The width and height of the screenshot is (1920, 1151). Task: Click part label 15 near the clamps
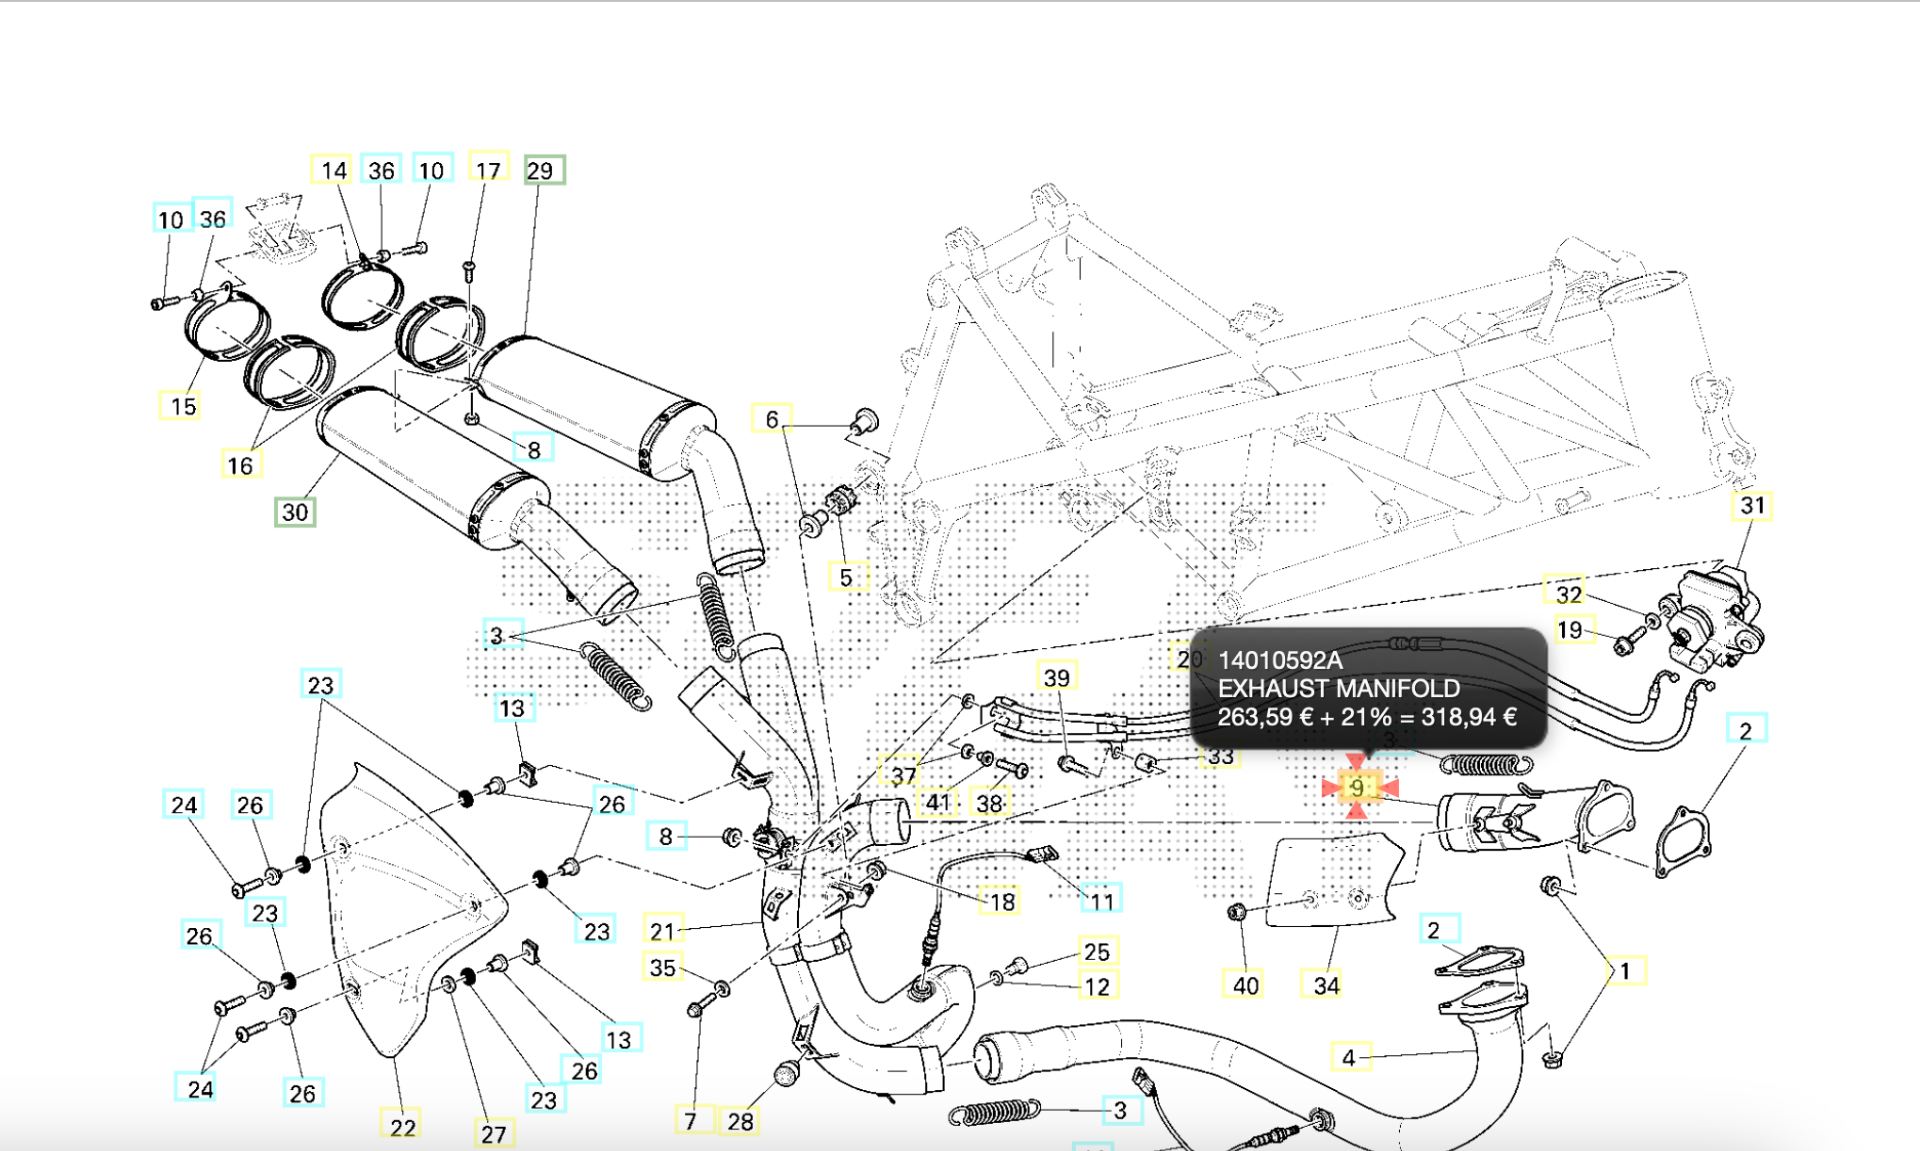click(182, 406)
